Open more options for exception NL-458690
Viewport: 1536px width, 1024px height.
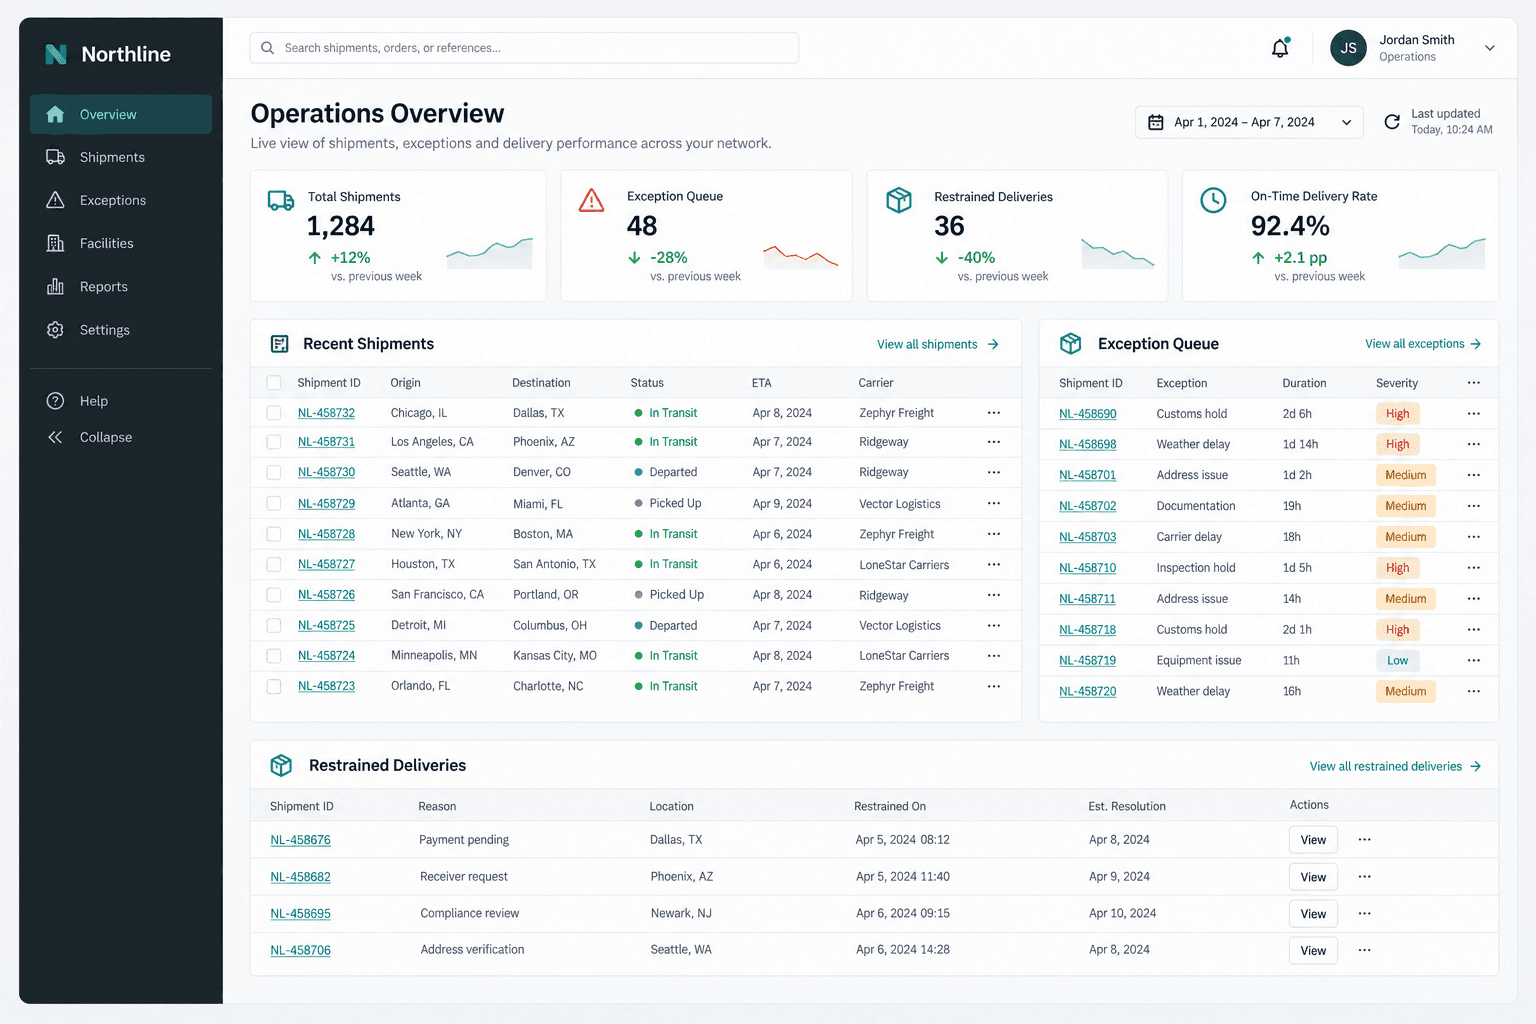coord(1474,414)
